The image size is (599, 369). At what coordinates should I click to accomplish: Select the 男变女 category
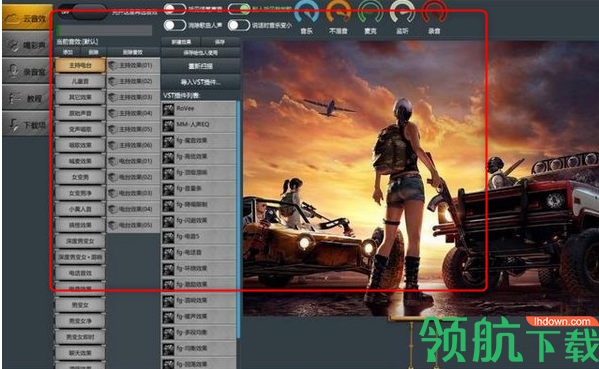[x=80, y=305]
